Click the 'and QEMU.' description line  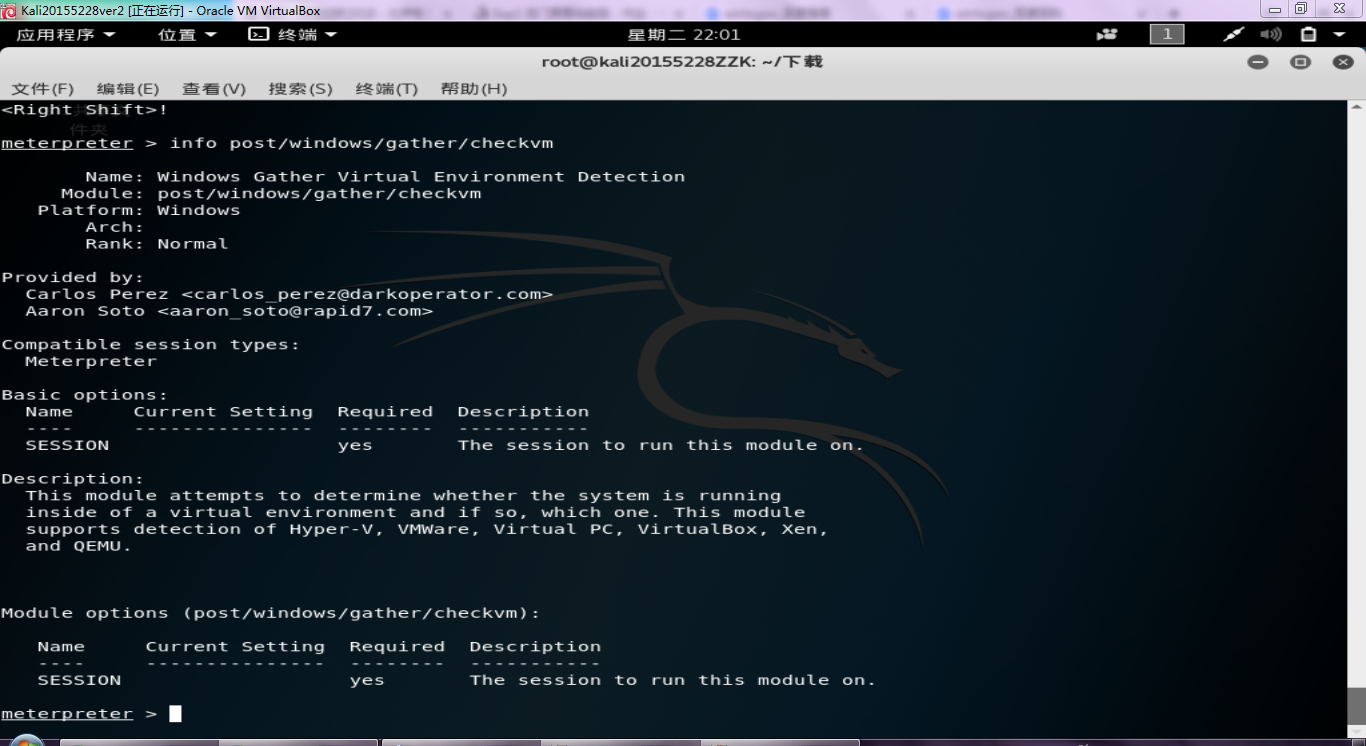coord(79,546)
